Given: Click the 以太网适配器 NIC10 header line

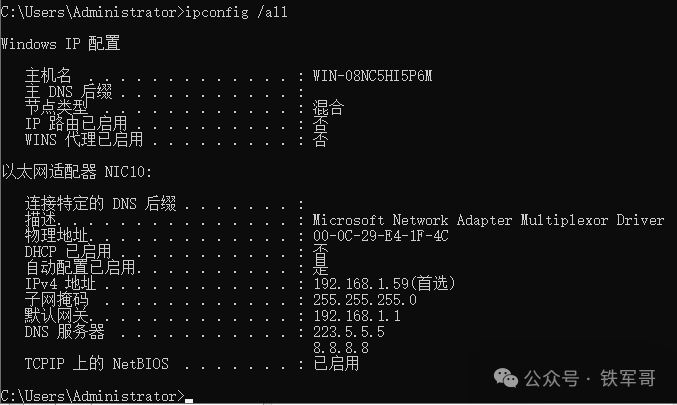Looking at the screenshot, I should tap(76, 171).
